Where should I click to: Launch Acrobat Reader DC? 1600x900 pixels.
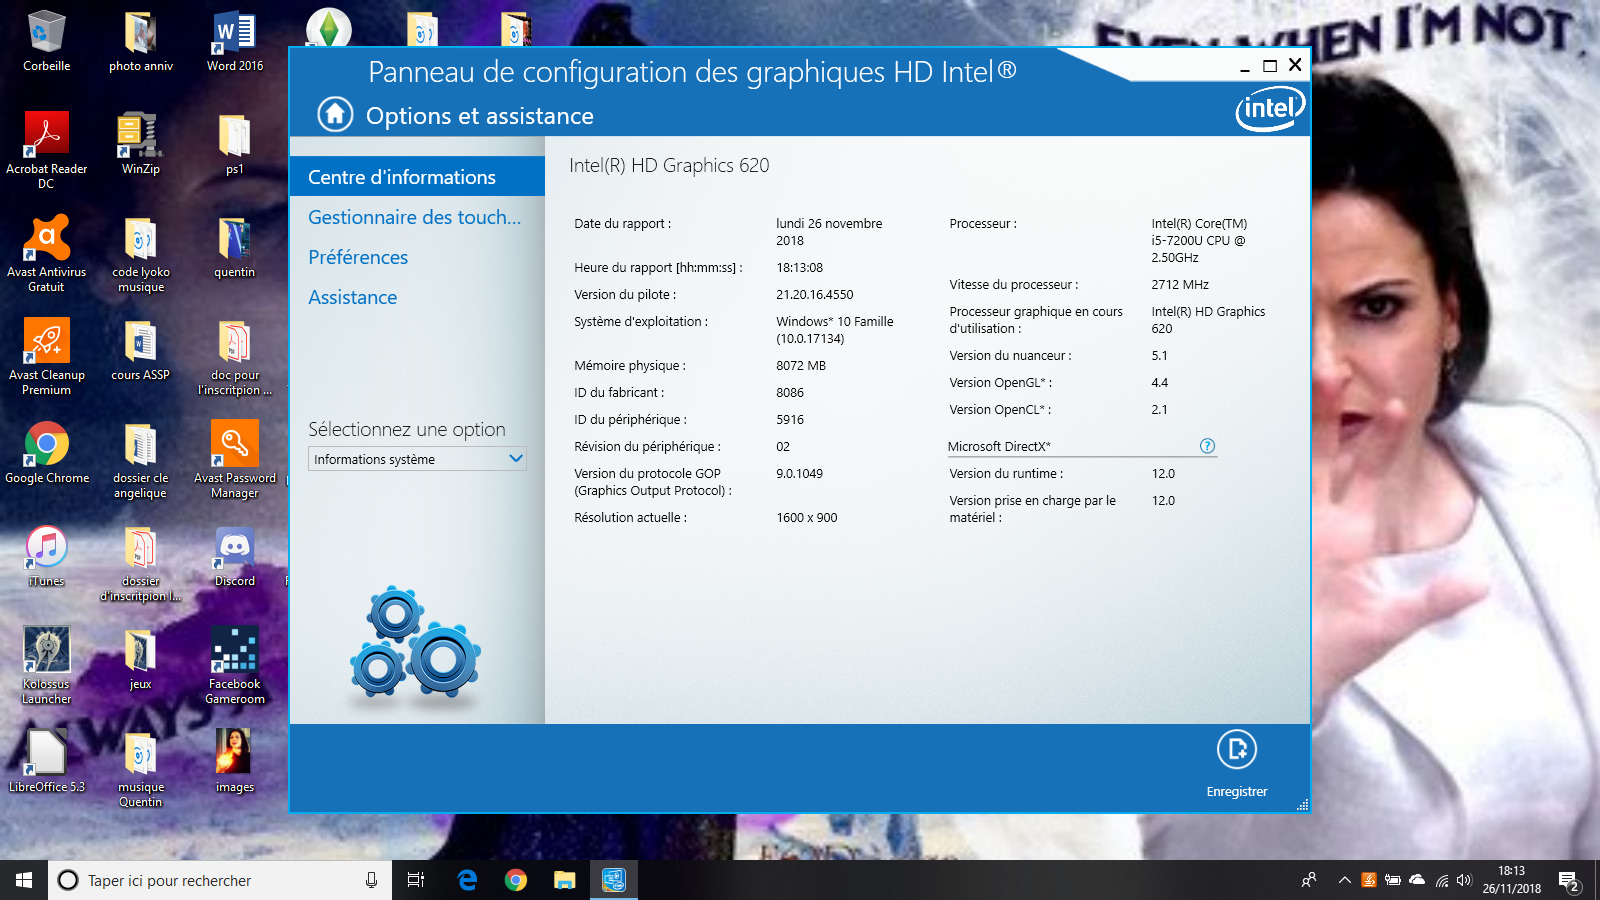[x=46, y=150]
